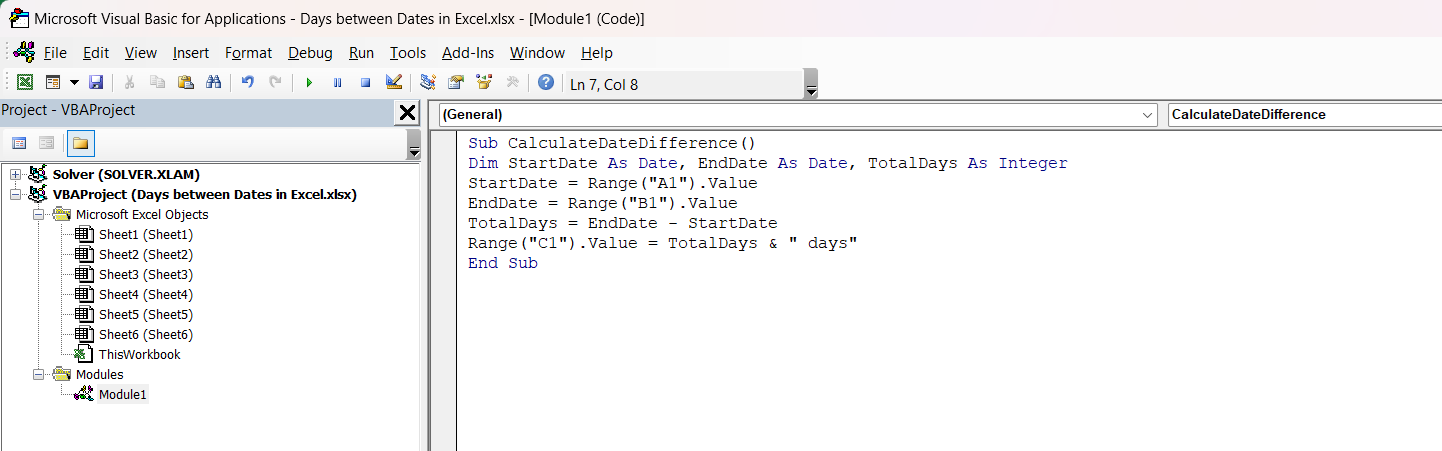Image resolution: width=1442 pixels, height=451 pixels.
Task: Click the Range("C1").Value code line
Action: [662, 243]
